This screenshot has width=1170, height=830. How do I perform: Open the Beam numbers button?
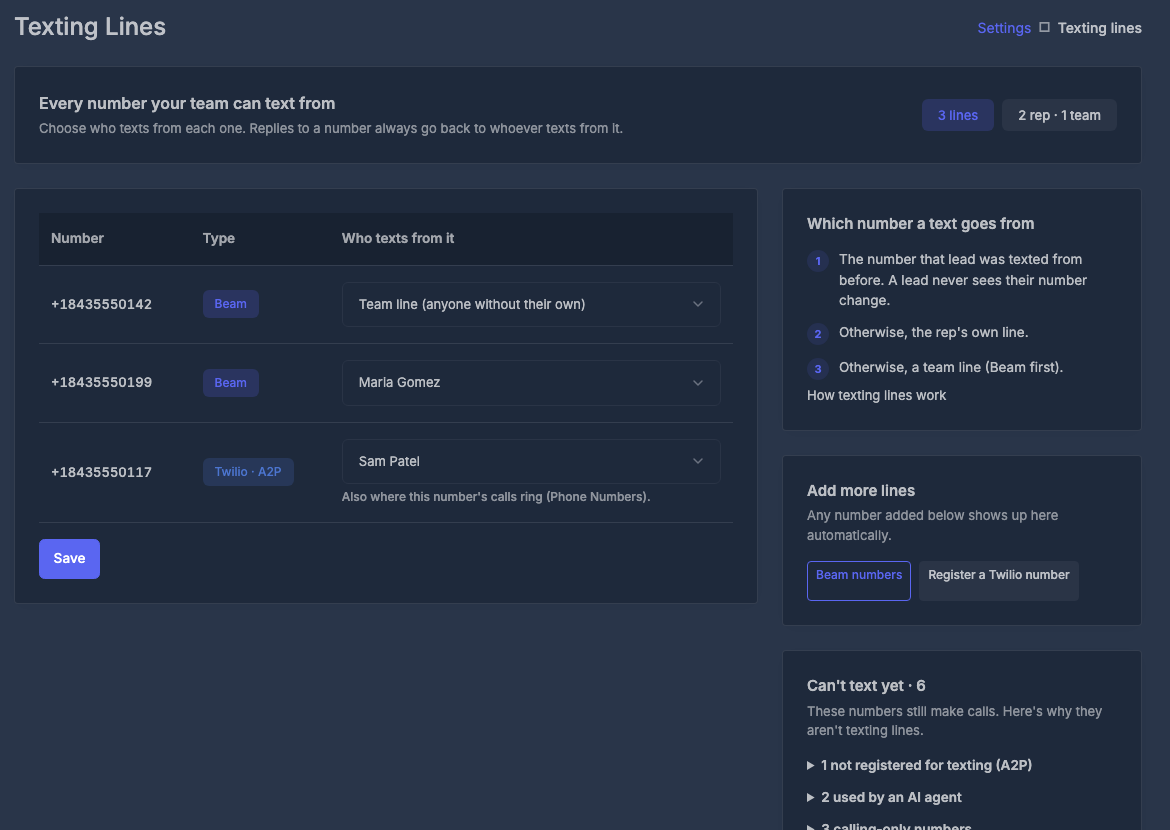tap(859, 580)
